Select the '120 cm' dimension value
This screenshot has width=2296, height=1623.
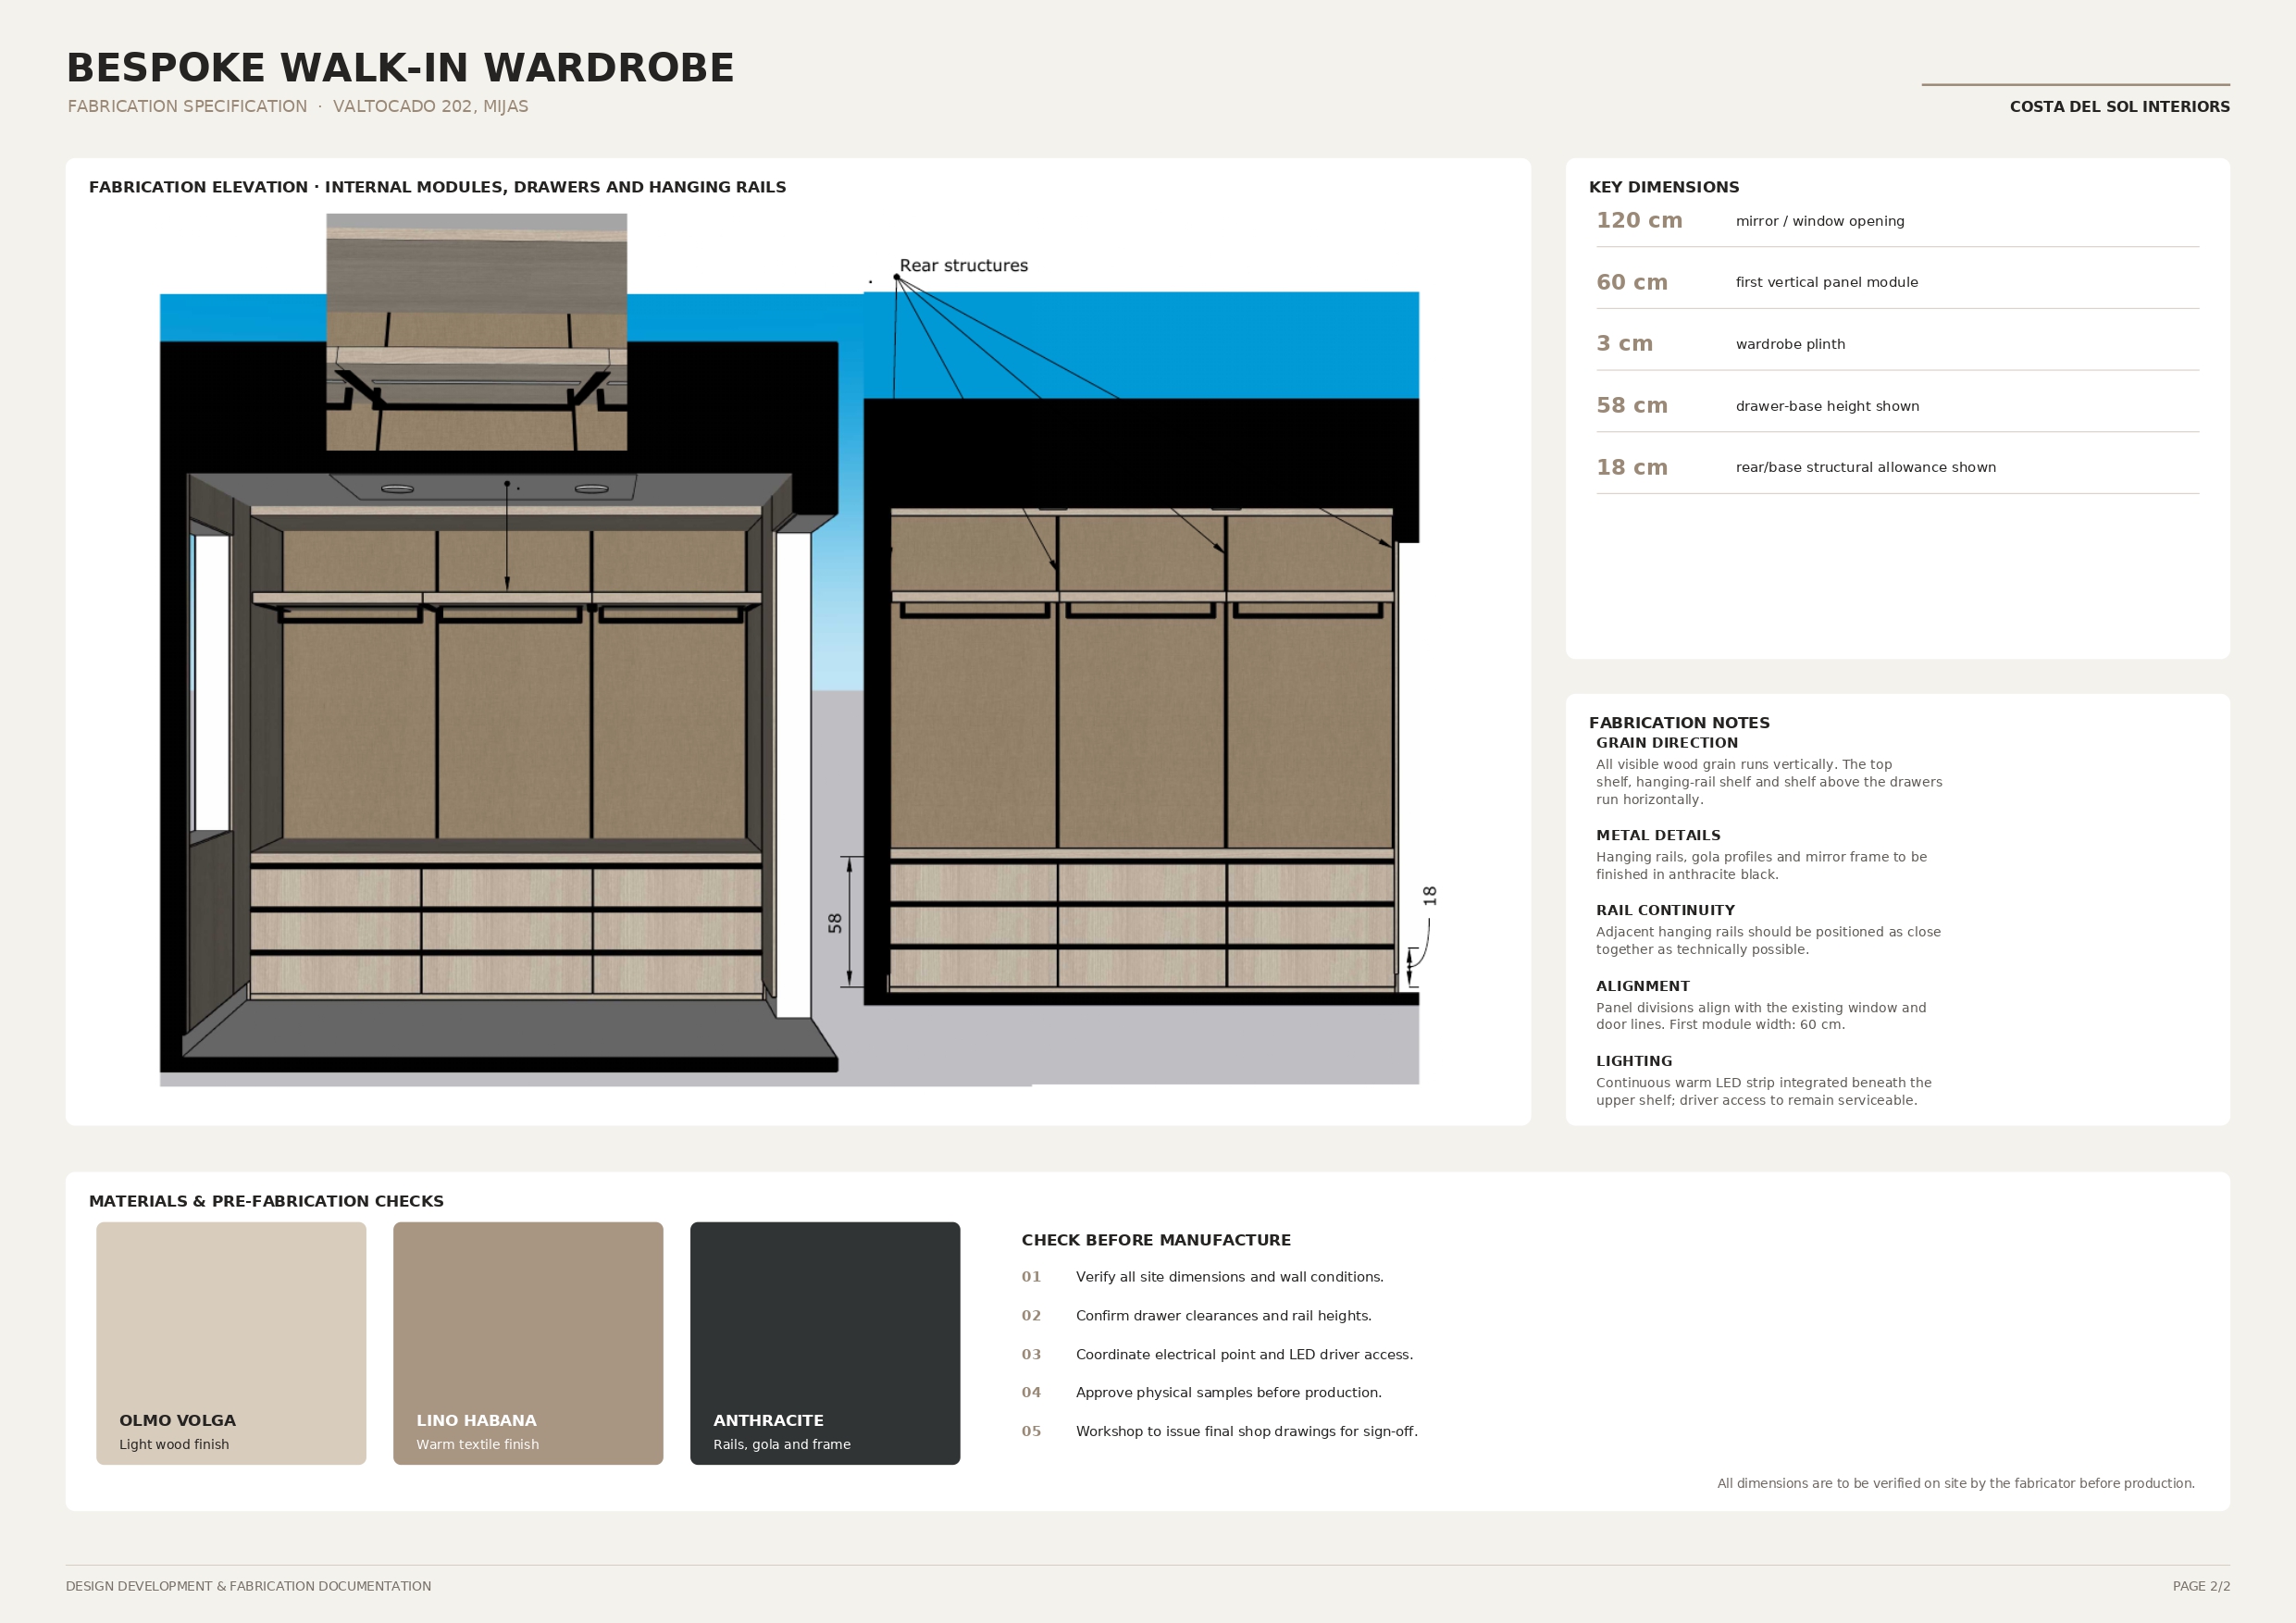point(1639,221)
